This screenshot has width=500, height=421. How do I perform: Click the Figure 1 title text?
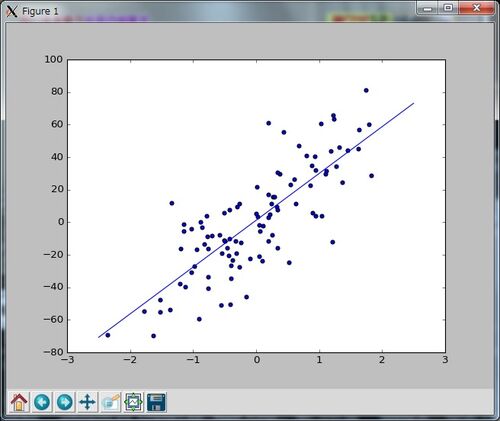tap(40, 11)
